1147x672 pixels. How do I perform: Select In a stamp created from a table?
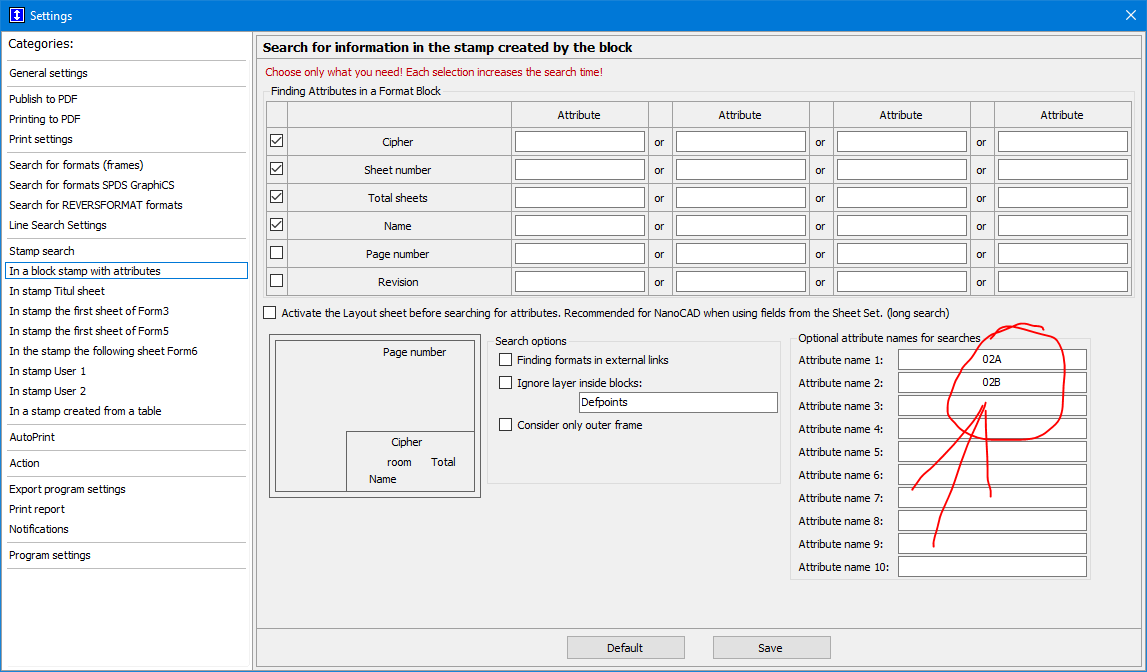click(x=85, y=411)
